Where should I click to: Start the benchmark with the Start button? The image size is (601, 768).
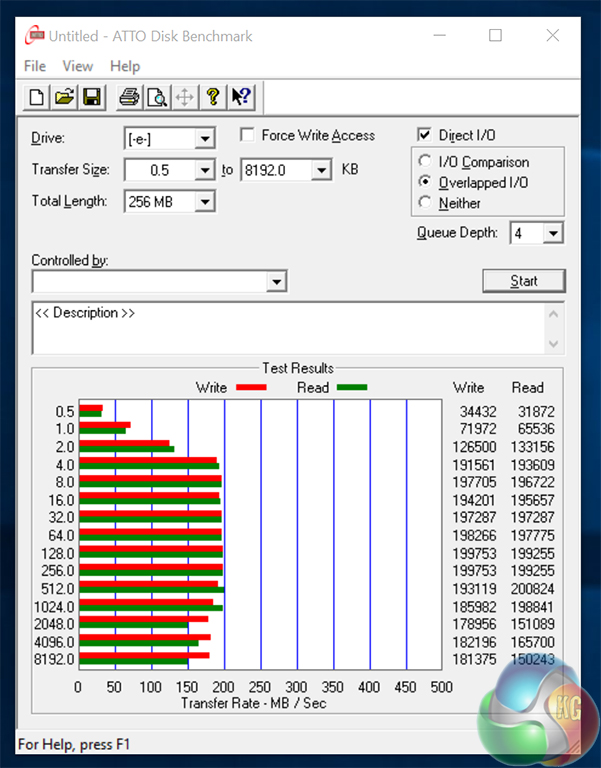tap(524, 281)
